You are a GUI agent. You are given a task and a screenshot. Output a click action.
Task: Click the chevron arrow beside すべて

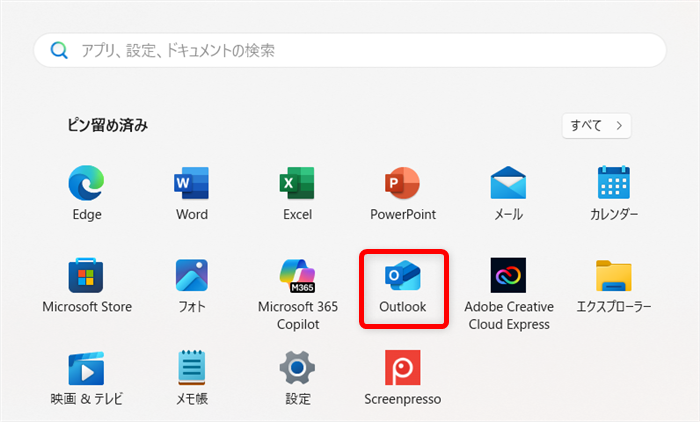(619, 126)
